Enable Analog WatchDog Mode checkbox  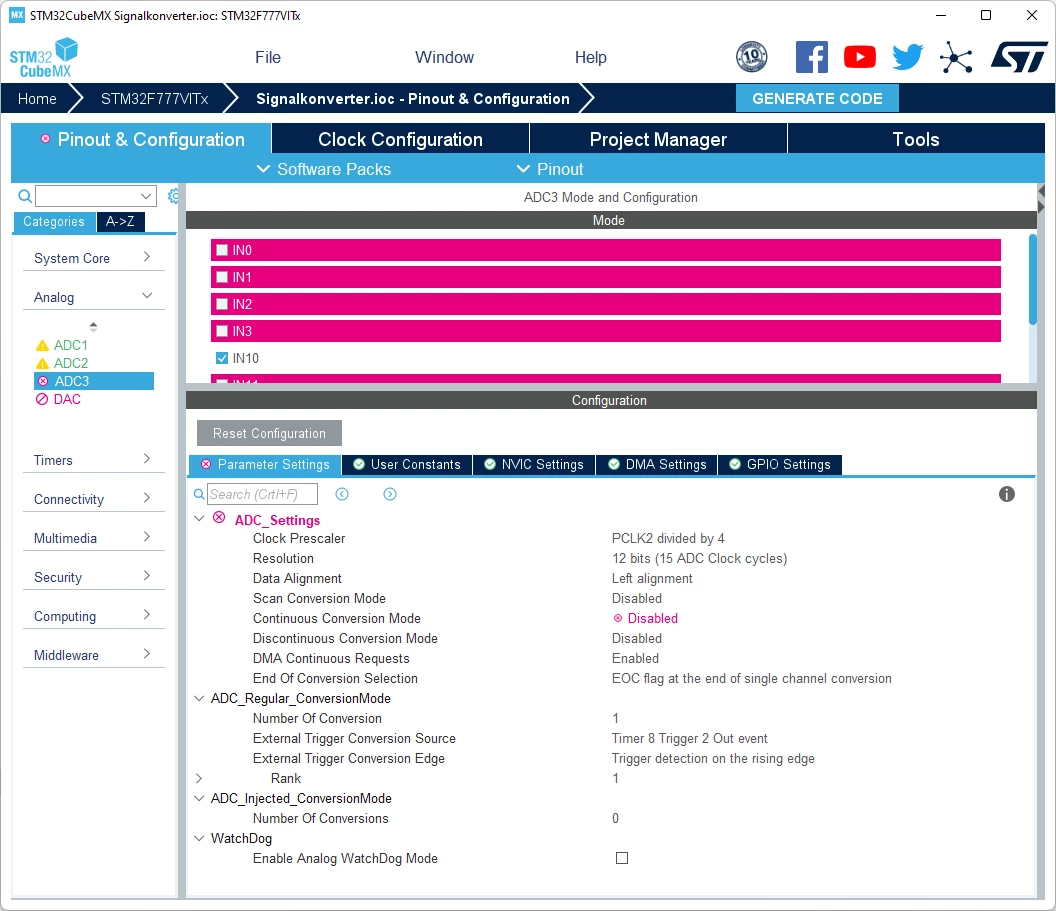tap(622, 858)
